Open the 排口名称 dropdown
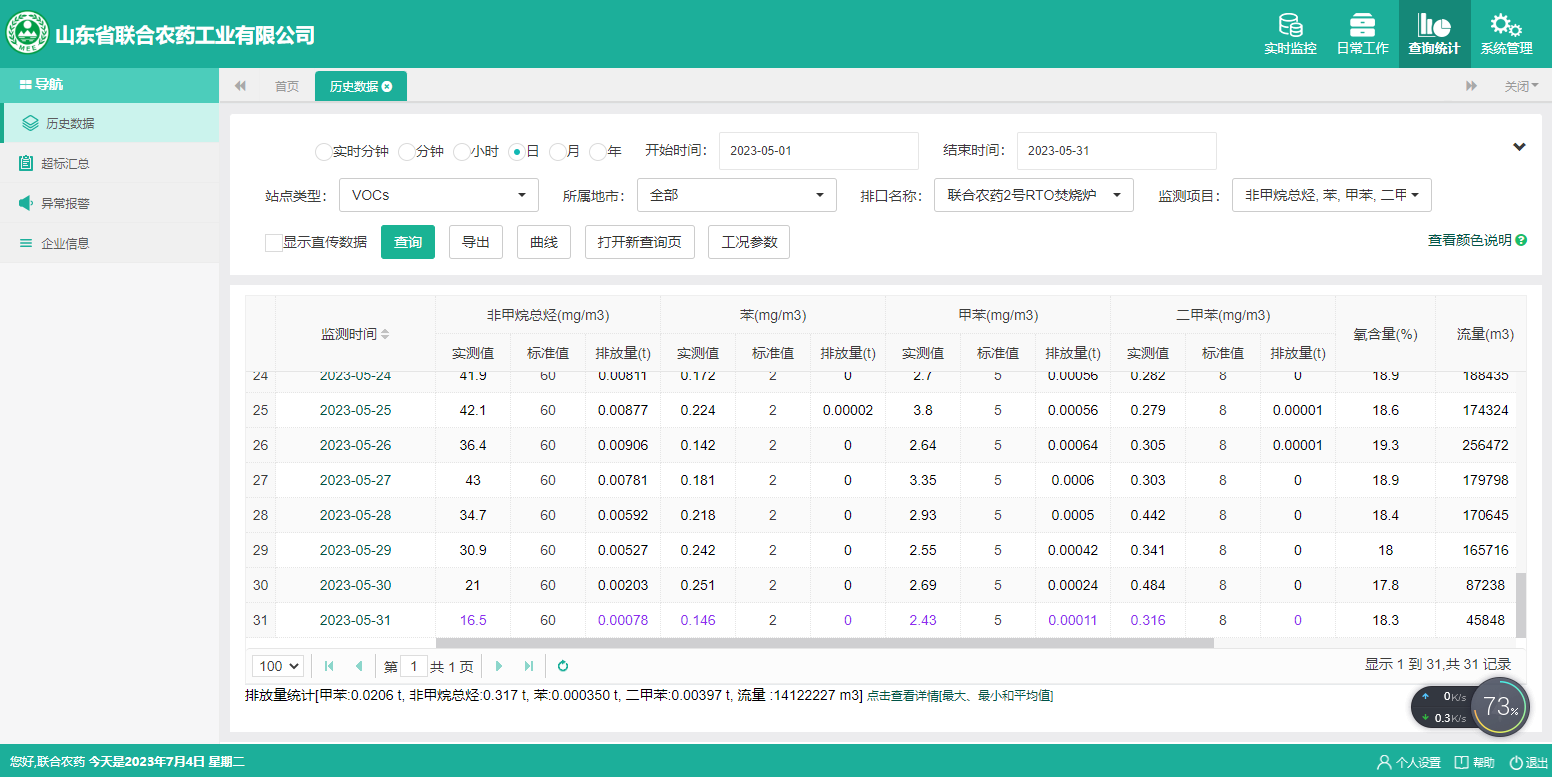 1034,195
